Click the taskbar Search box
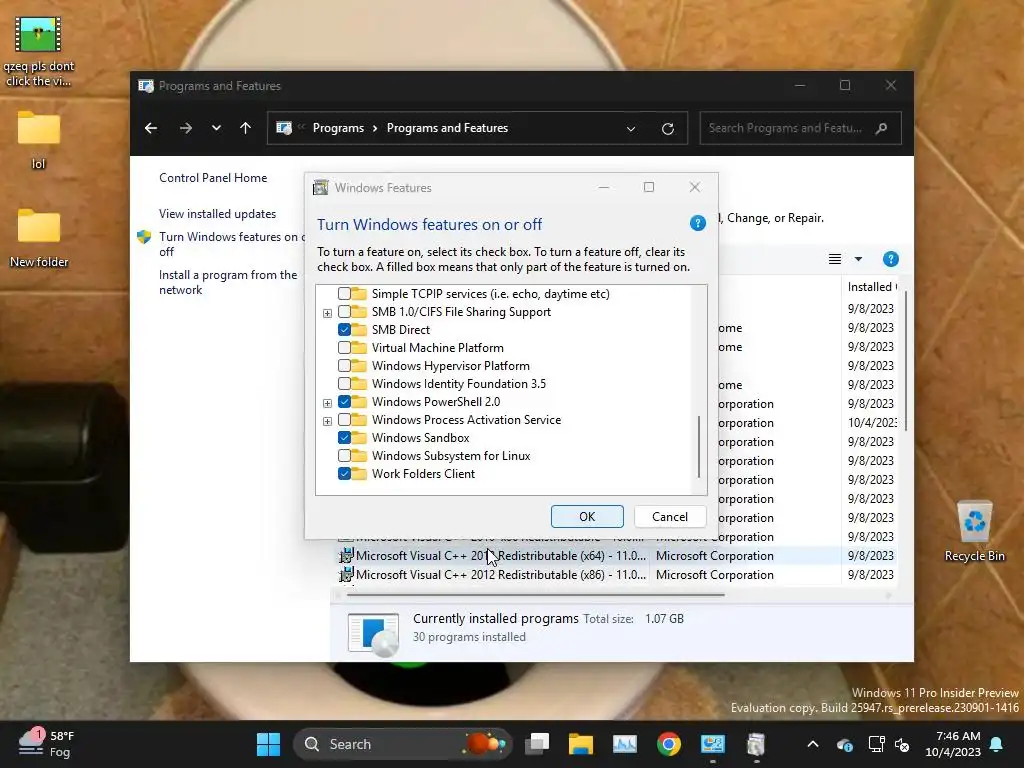 click(x=402, y=744)
